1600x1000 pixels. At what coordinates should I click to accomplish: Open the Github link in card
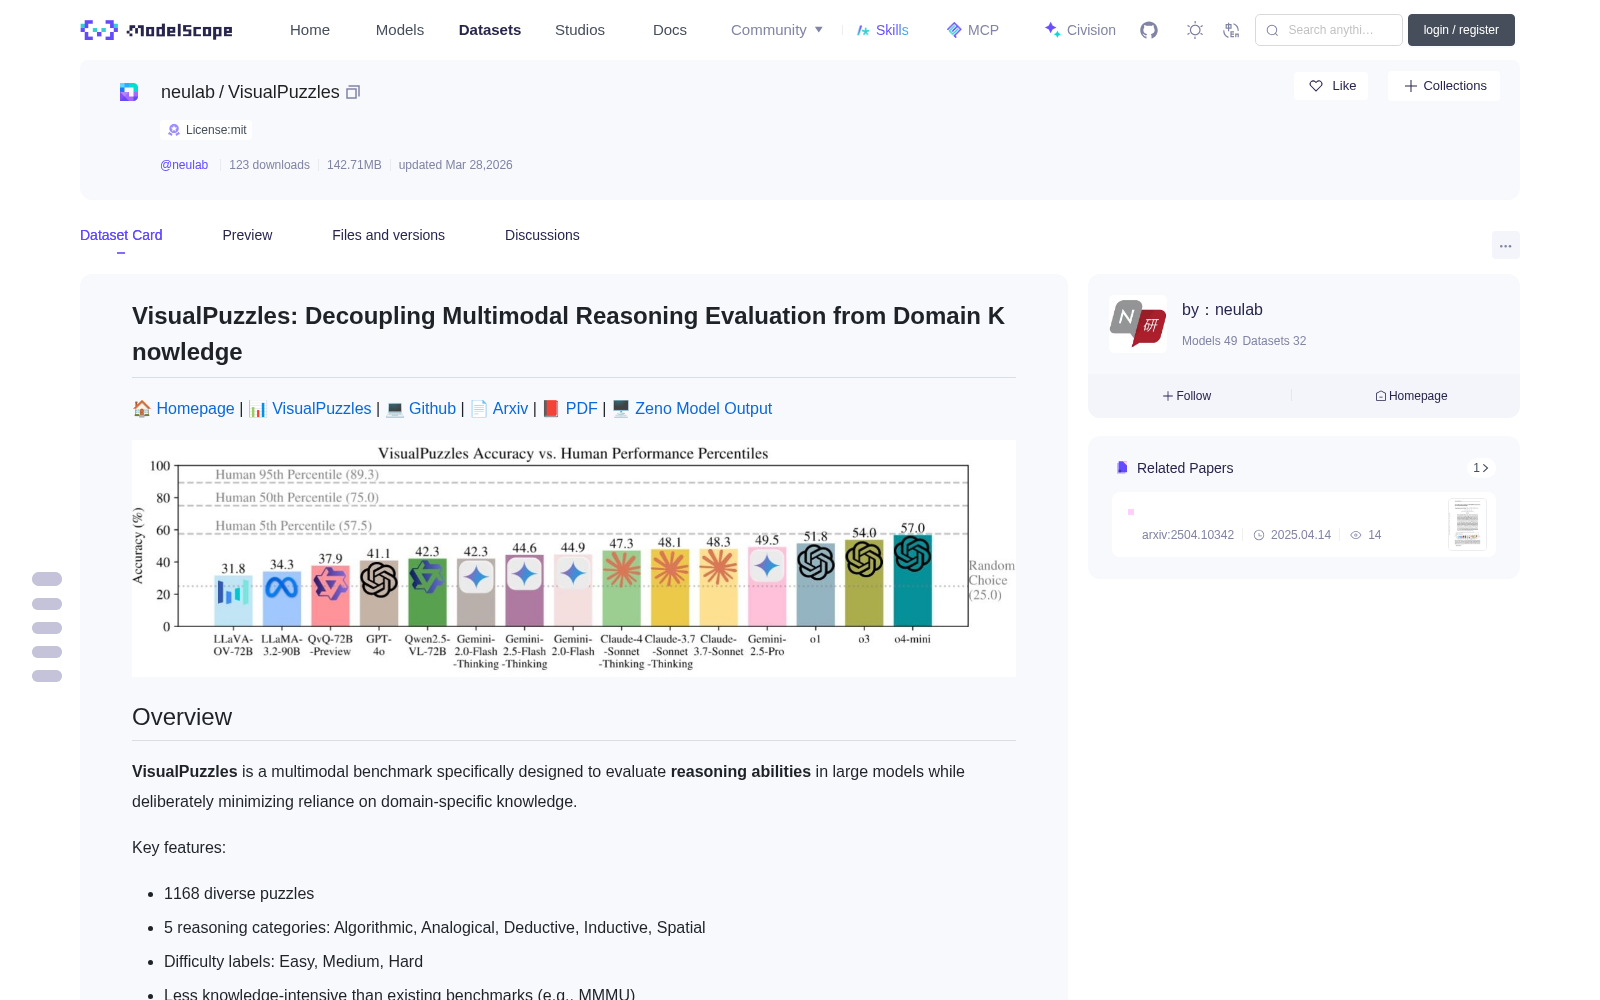(432, 408)
